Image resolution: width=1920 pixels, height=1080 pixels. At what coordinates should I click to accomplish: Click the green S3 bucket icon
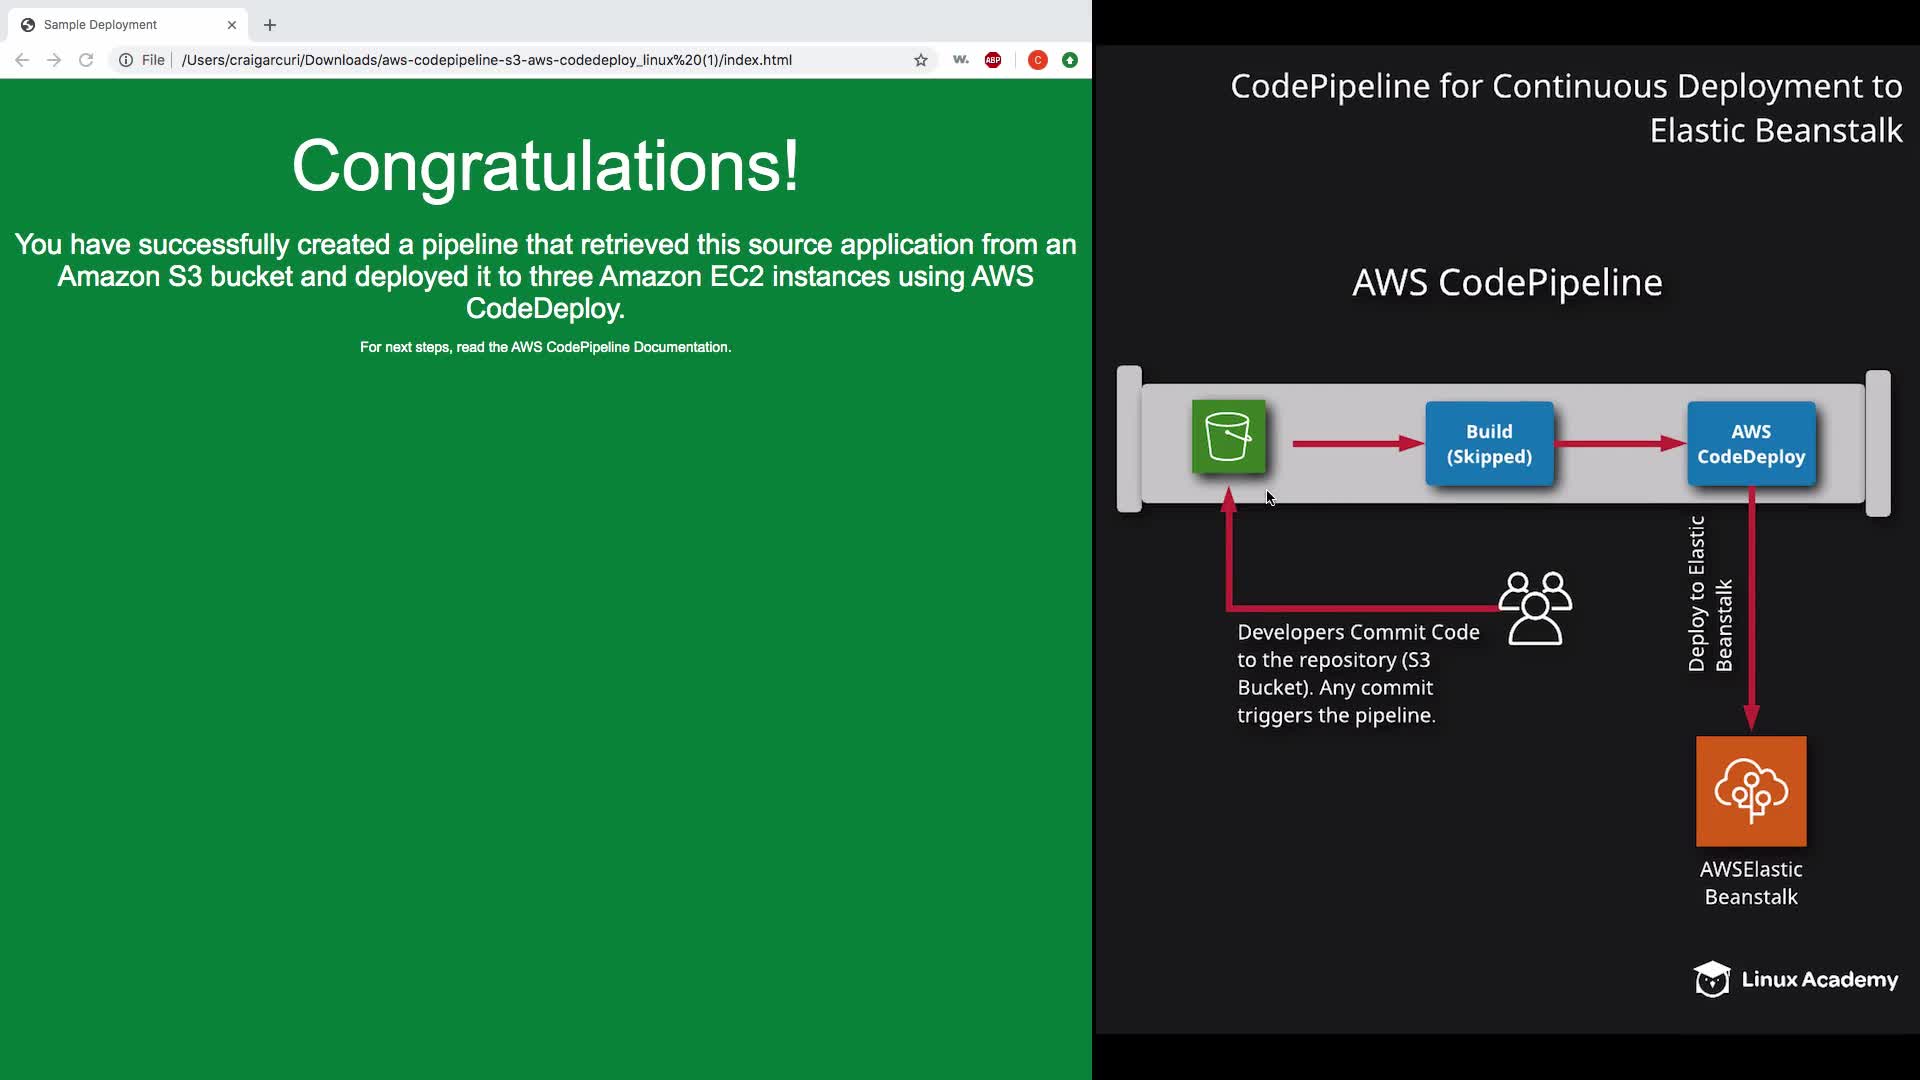(1228, 437)
